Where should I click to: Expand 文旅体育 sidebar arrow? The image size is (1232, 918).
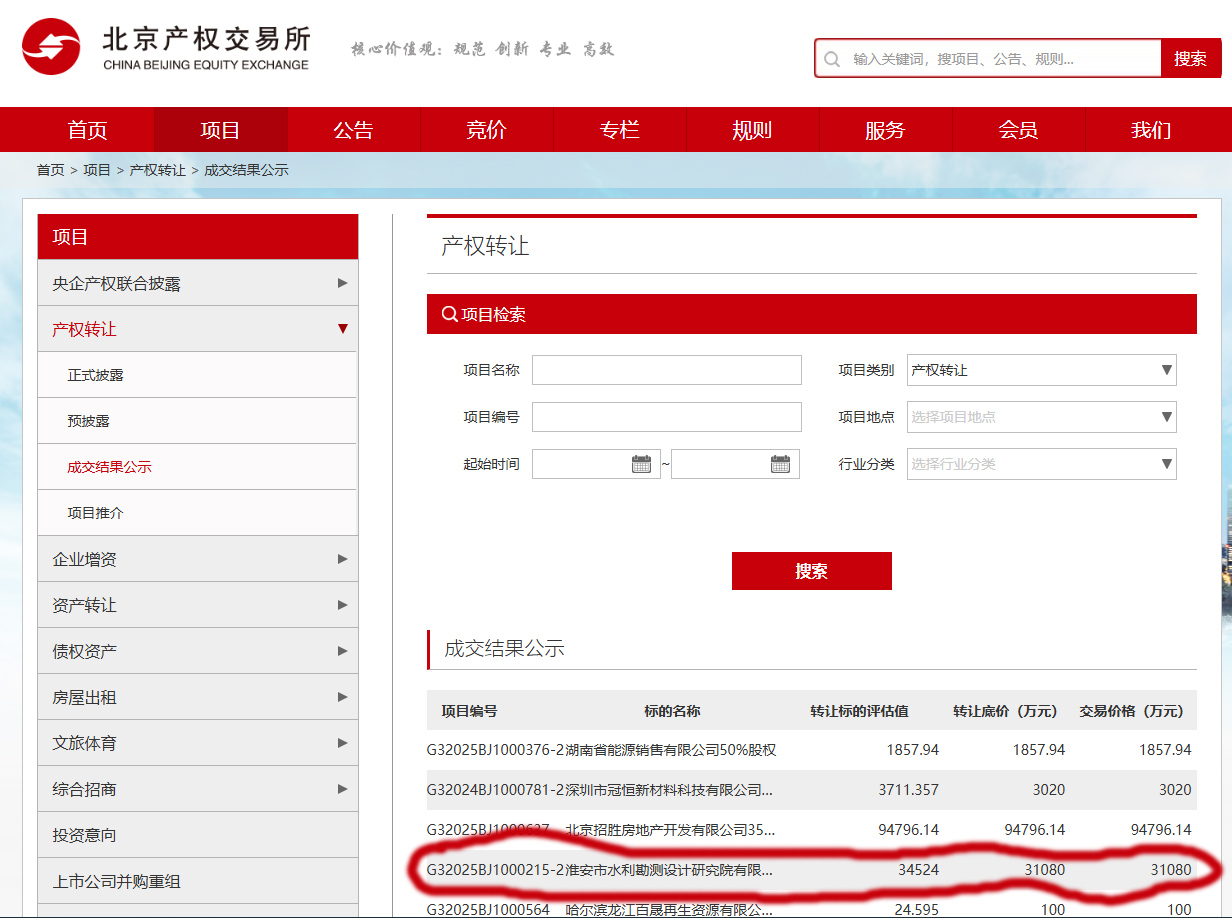pos(343,743)
